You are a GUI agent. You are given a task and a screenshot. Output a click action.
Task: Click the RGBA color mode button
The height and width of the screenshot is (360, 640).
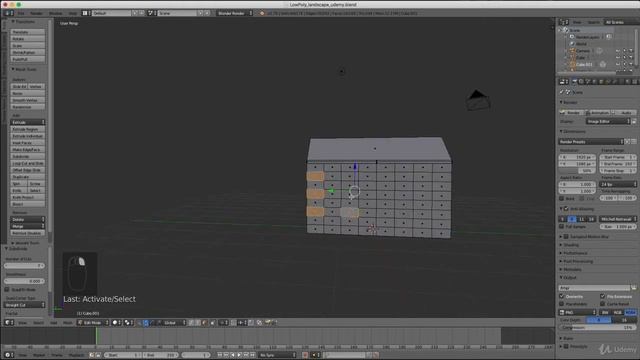coord(631,312)
